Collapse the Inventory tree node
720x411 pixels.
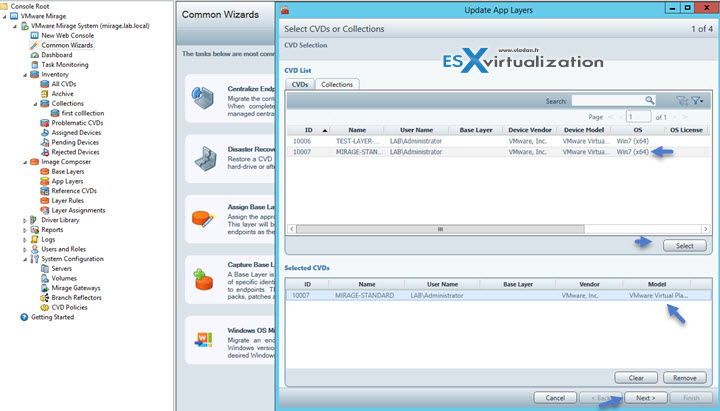[25, 75]
